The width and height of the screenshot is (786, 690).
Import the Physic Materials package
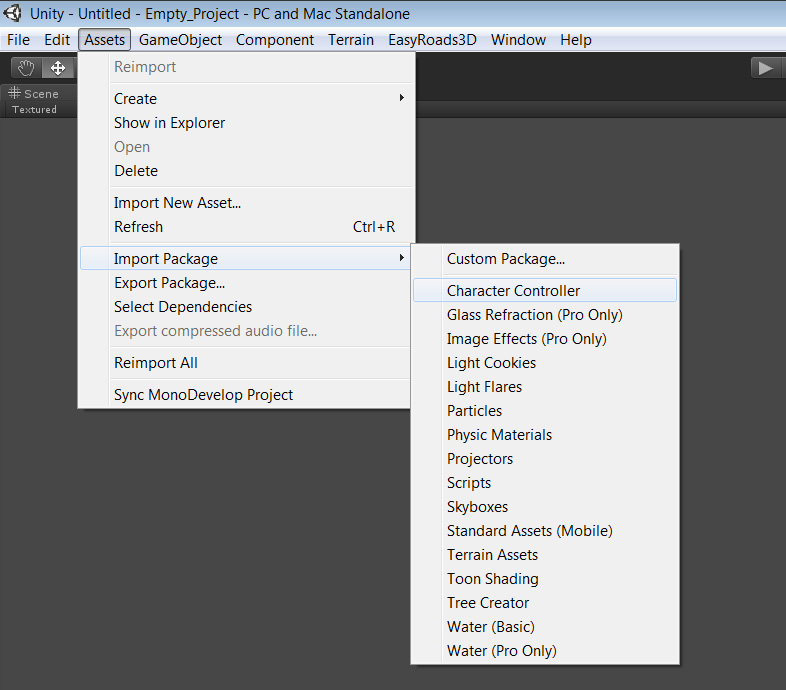(545, 435)
